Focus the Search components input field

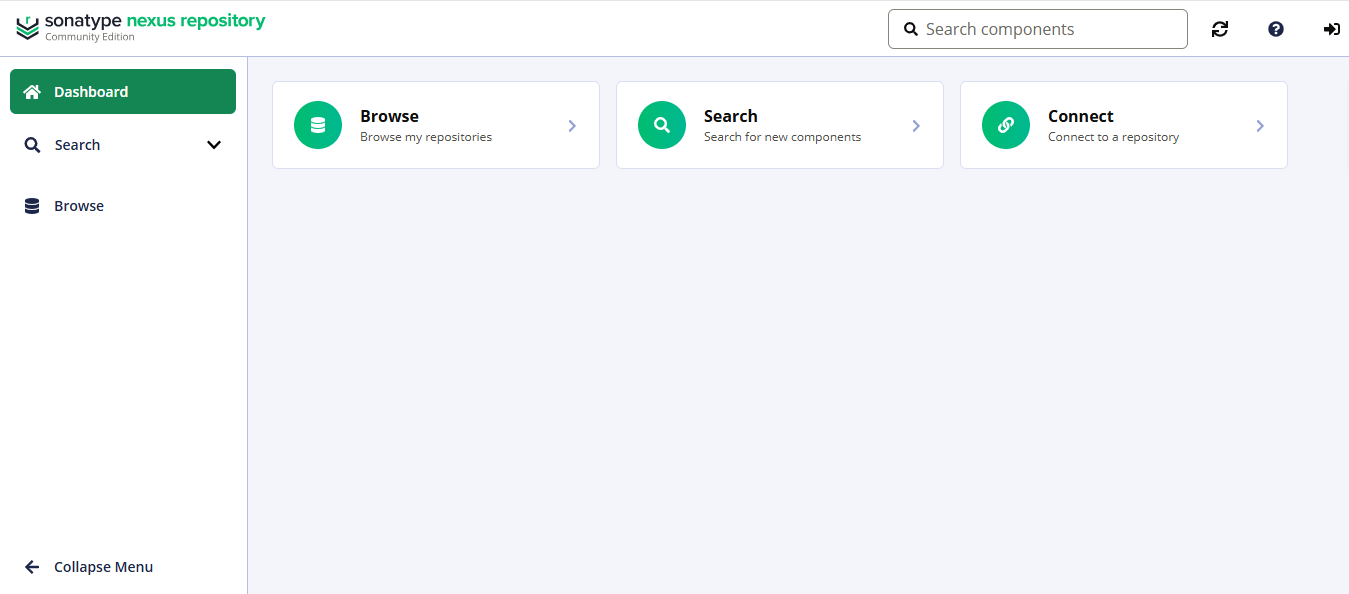(1038, 29)
